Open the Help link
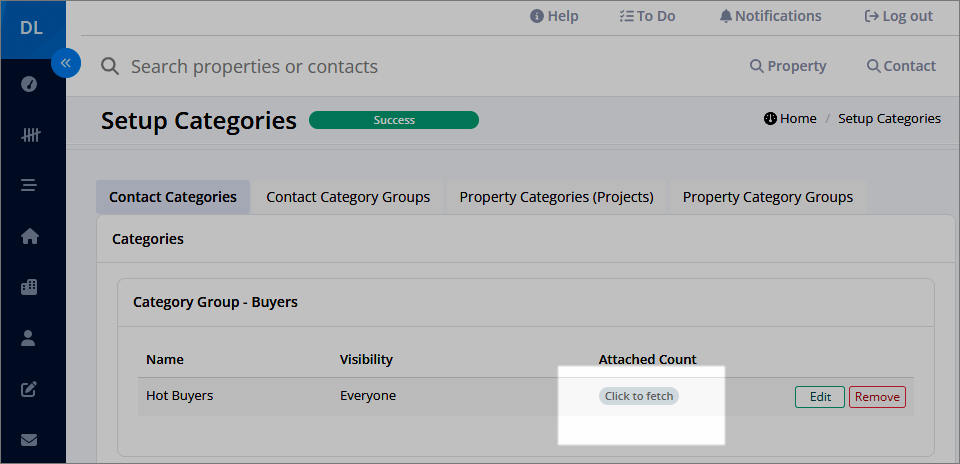 [554, 17]
